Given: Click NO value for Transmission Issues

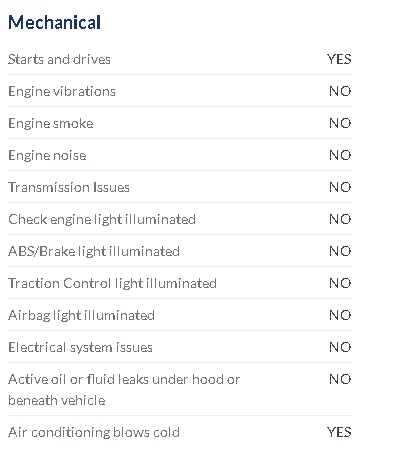Looking at the screenshot, I should click(340, 187).
